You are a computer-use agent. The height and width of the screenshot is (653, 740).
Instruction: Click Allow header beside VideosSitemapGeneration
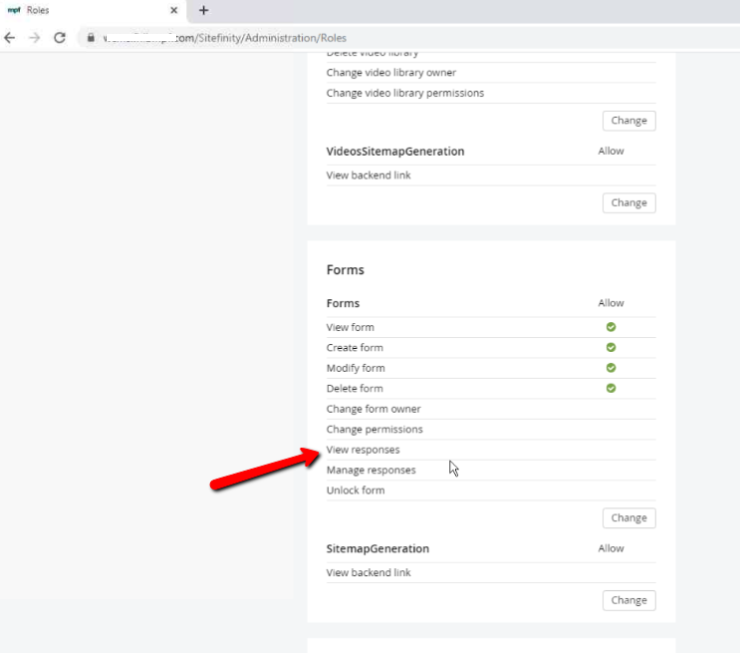611,151
